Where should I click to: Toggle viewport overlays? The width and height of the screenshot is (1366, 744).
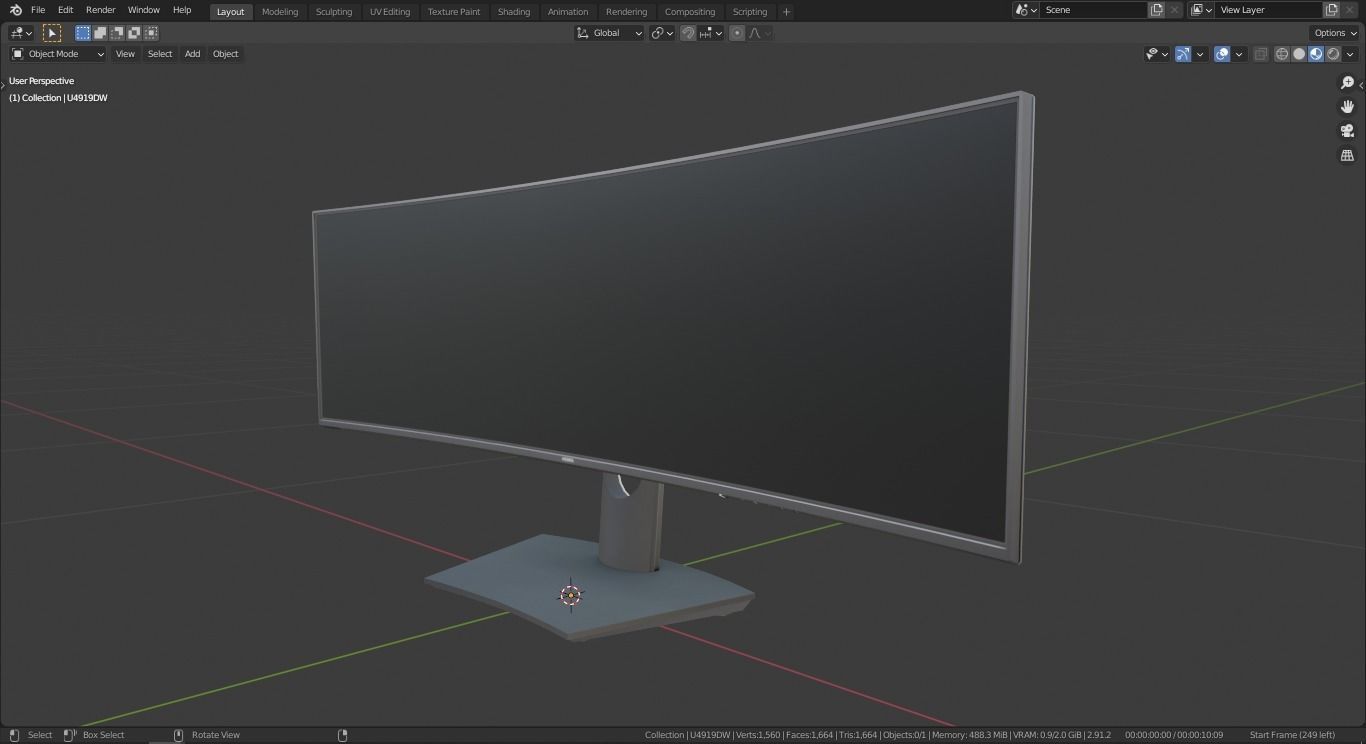tap(1222, 54)
